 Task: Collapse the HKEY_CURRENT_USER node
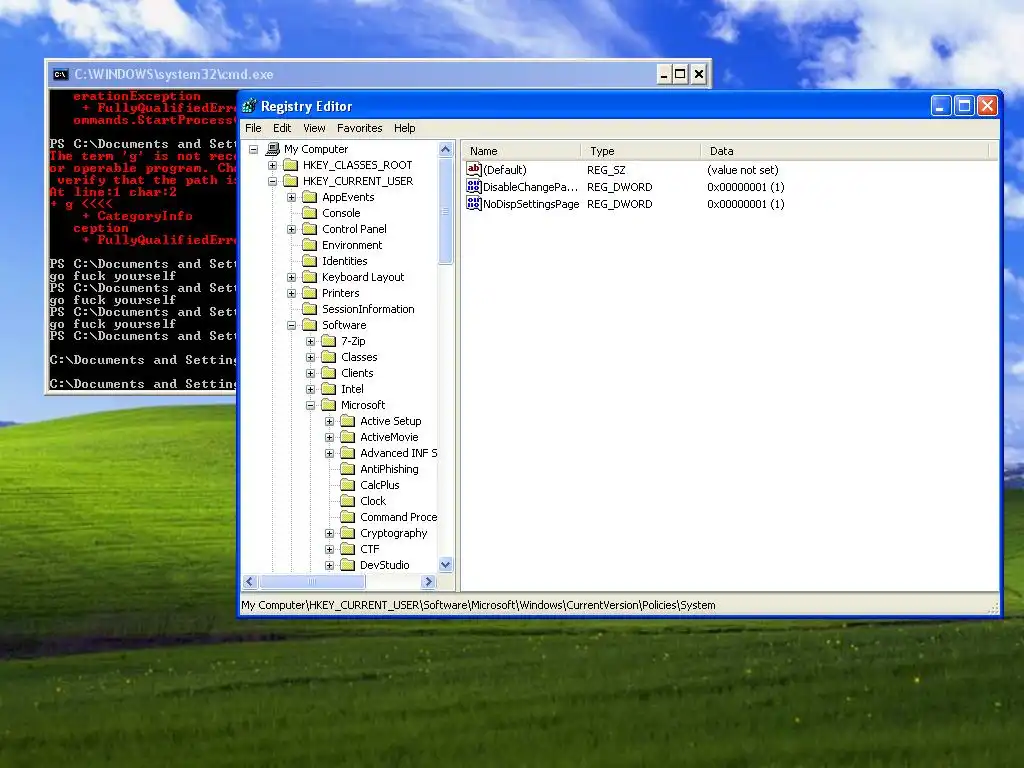272,182
